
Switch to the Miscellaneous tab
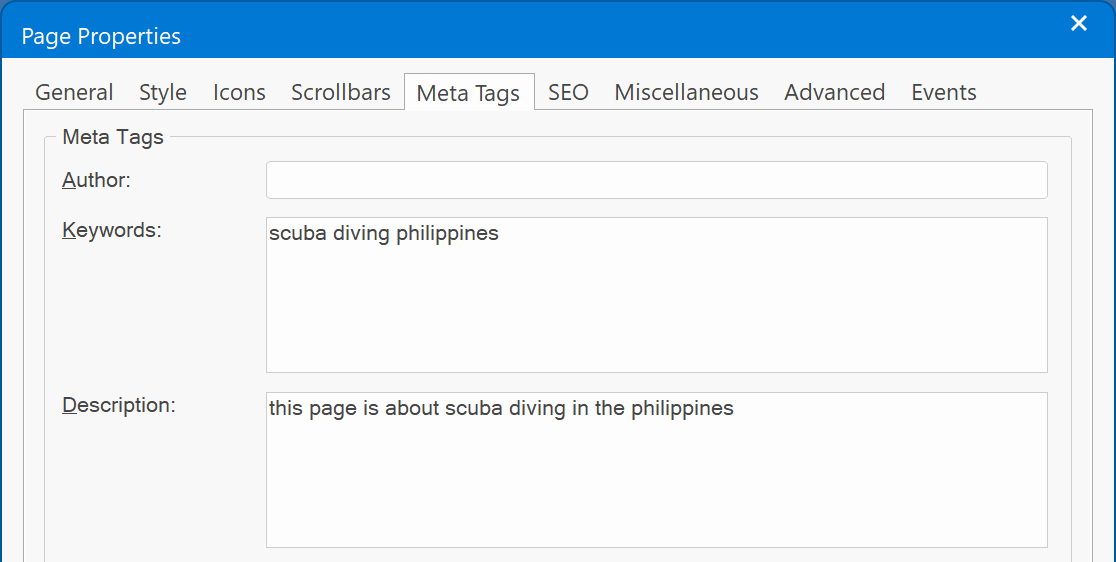pyautogui.click(x=686, y=93)
